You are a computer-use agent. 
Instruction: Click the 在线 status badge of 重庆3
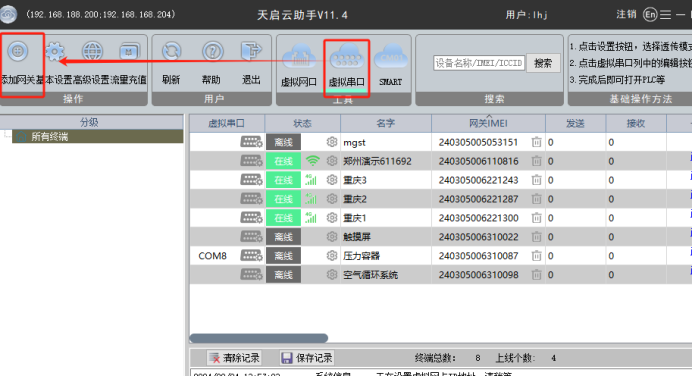tap(283, 180)
